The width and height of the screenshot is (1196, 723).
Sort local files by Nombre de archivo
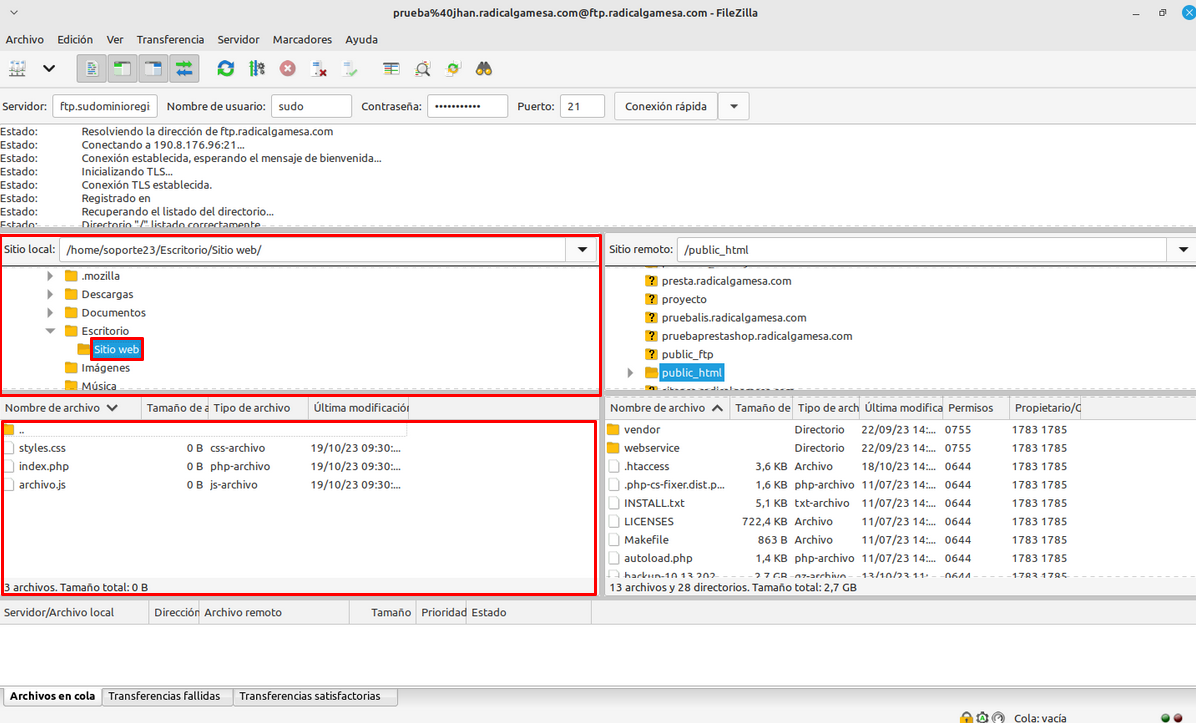click(x=71, y=408)
